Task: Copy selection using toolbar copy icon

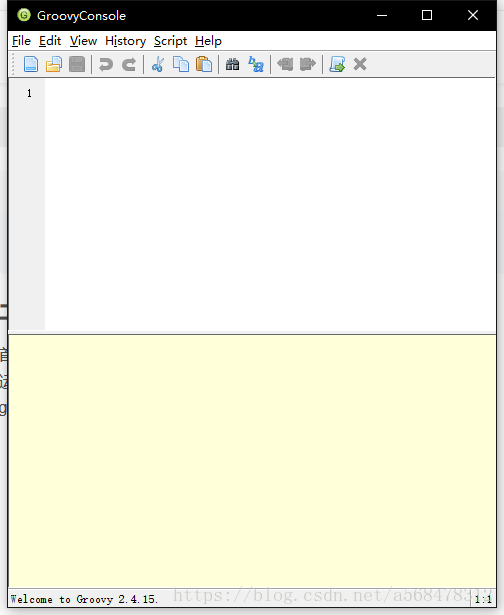Action: [181, 64]
